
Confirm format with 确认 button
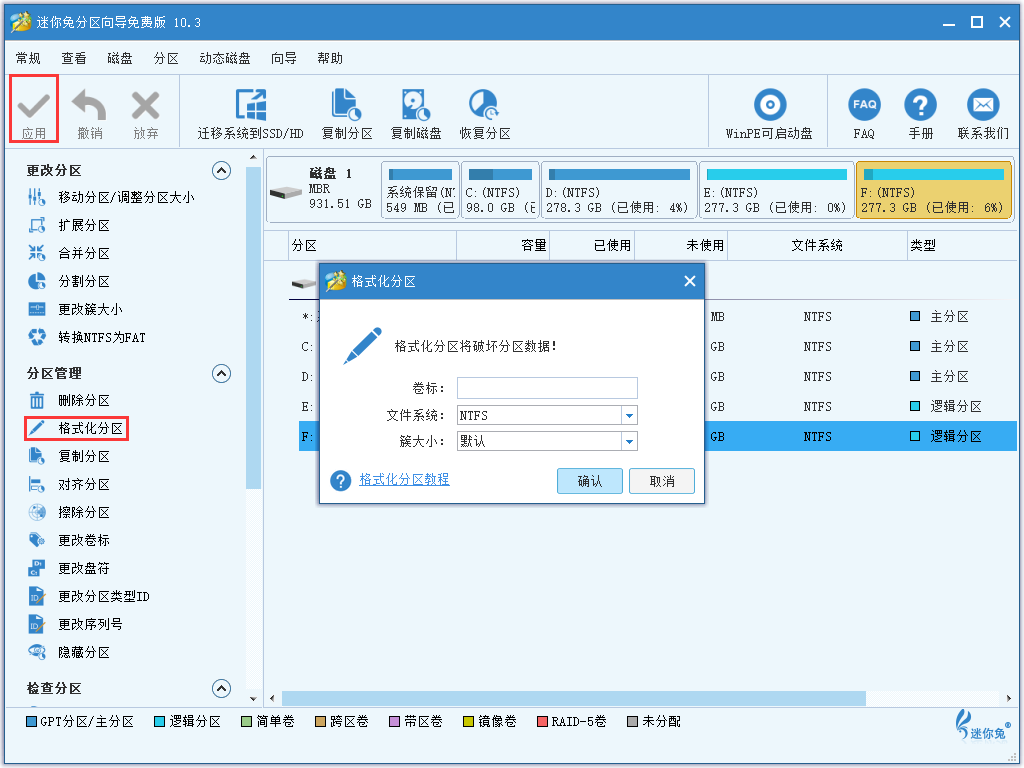click(590, 481)
